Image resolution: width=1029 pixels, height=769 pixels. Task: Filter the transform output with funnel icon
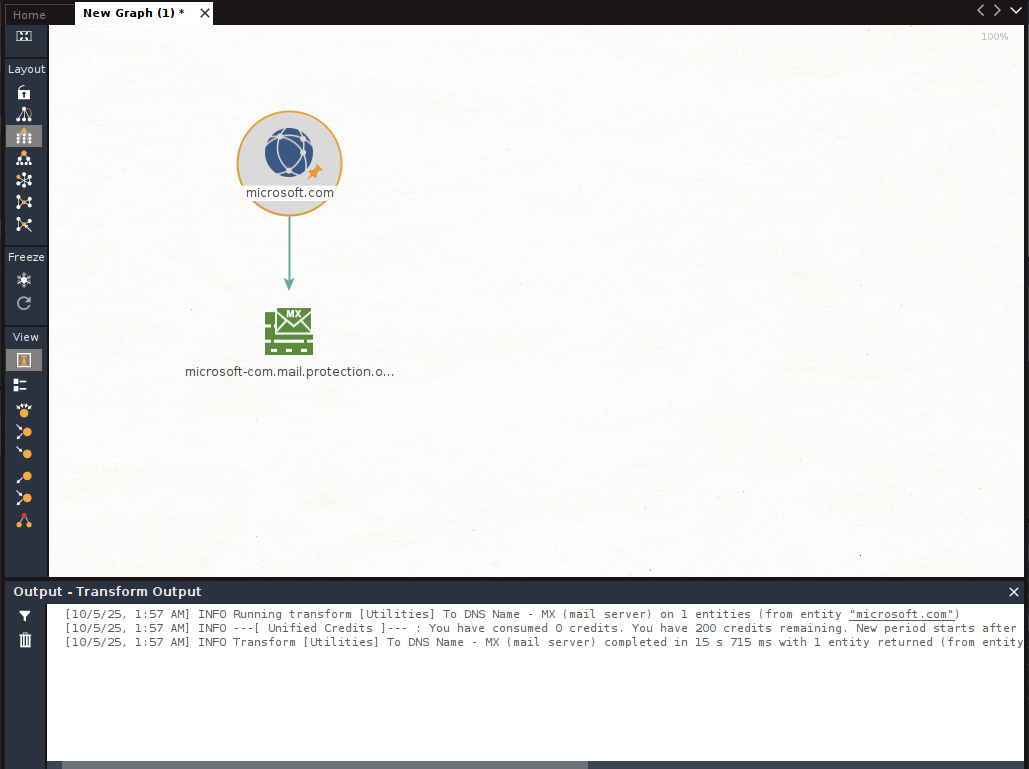coord(24,616)
